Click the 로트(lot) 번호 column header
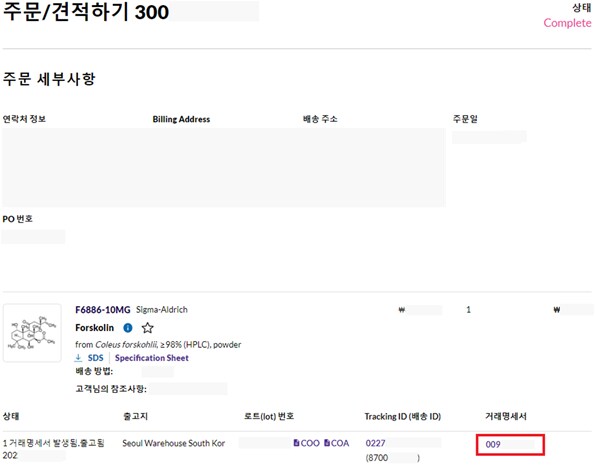Screen dimensions: 598x466 (x=269, y=416)
